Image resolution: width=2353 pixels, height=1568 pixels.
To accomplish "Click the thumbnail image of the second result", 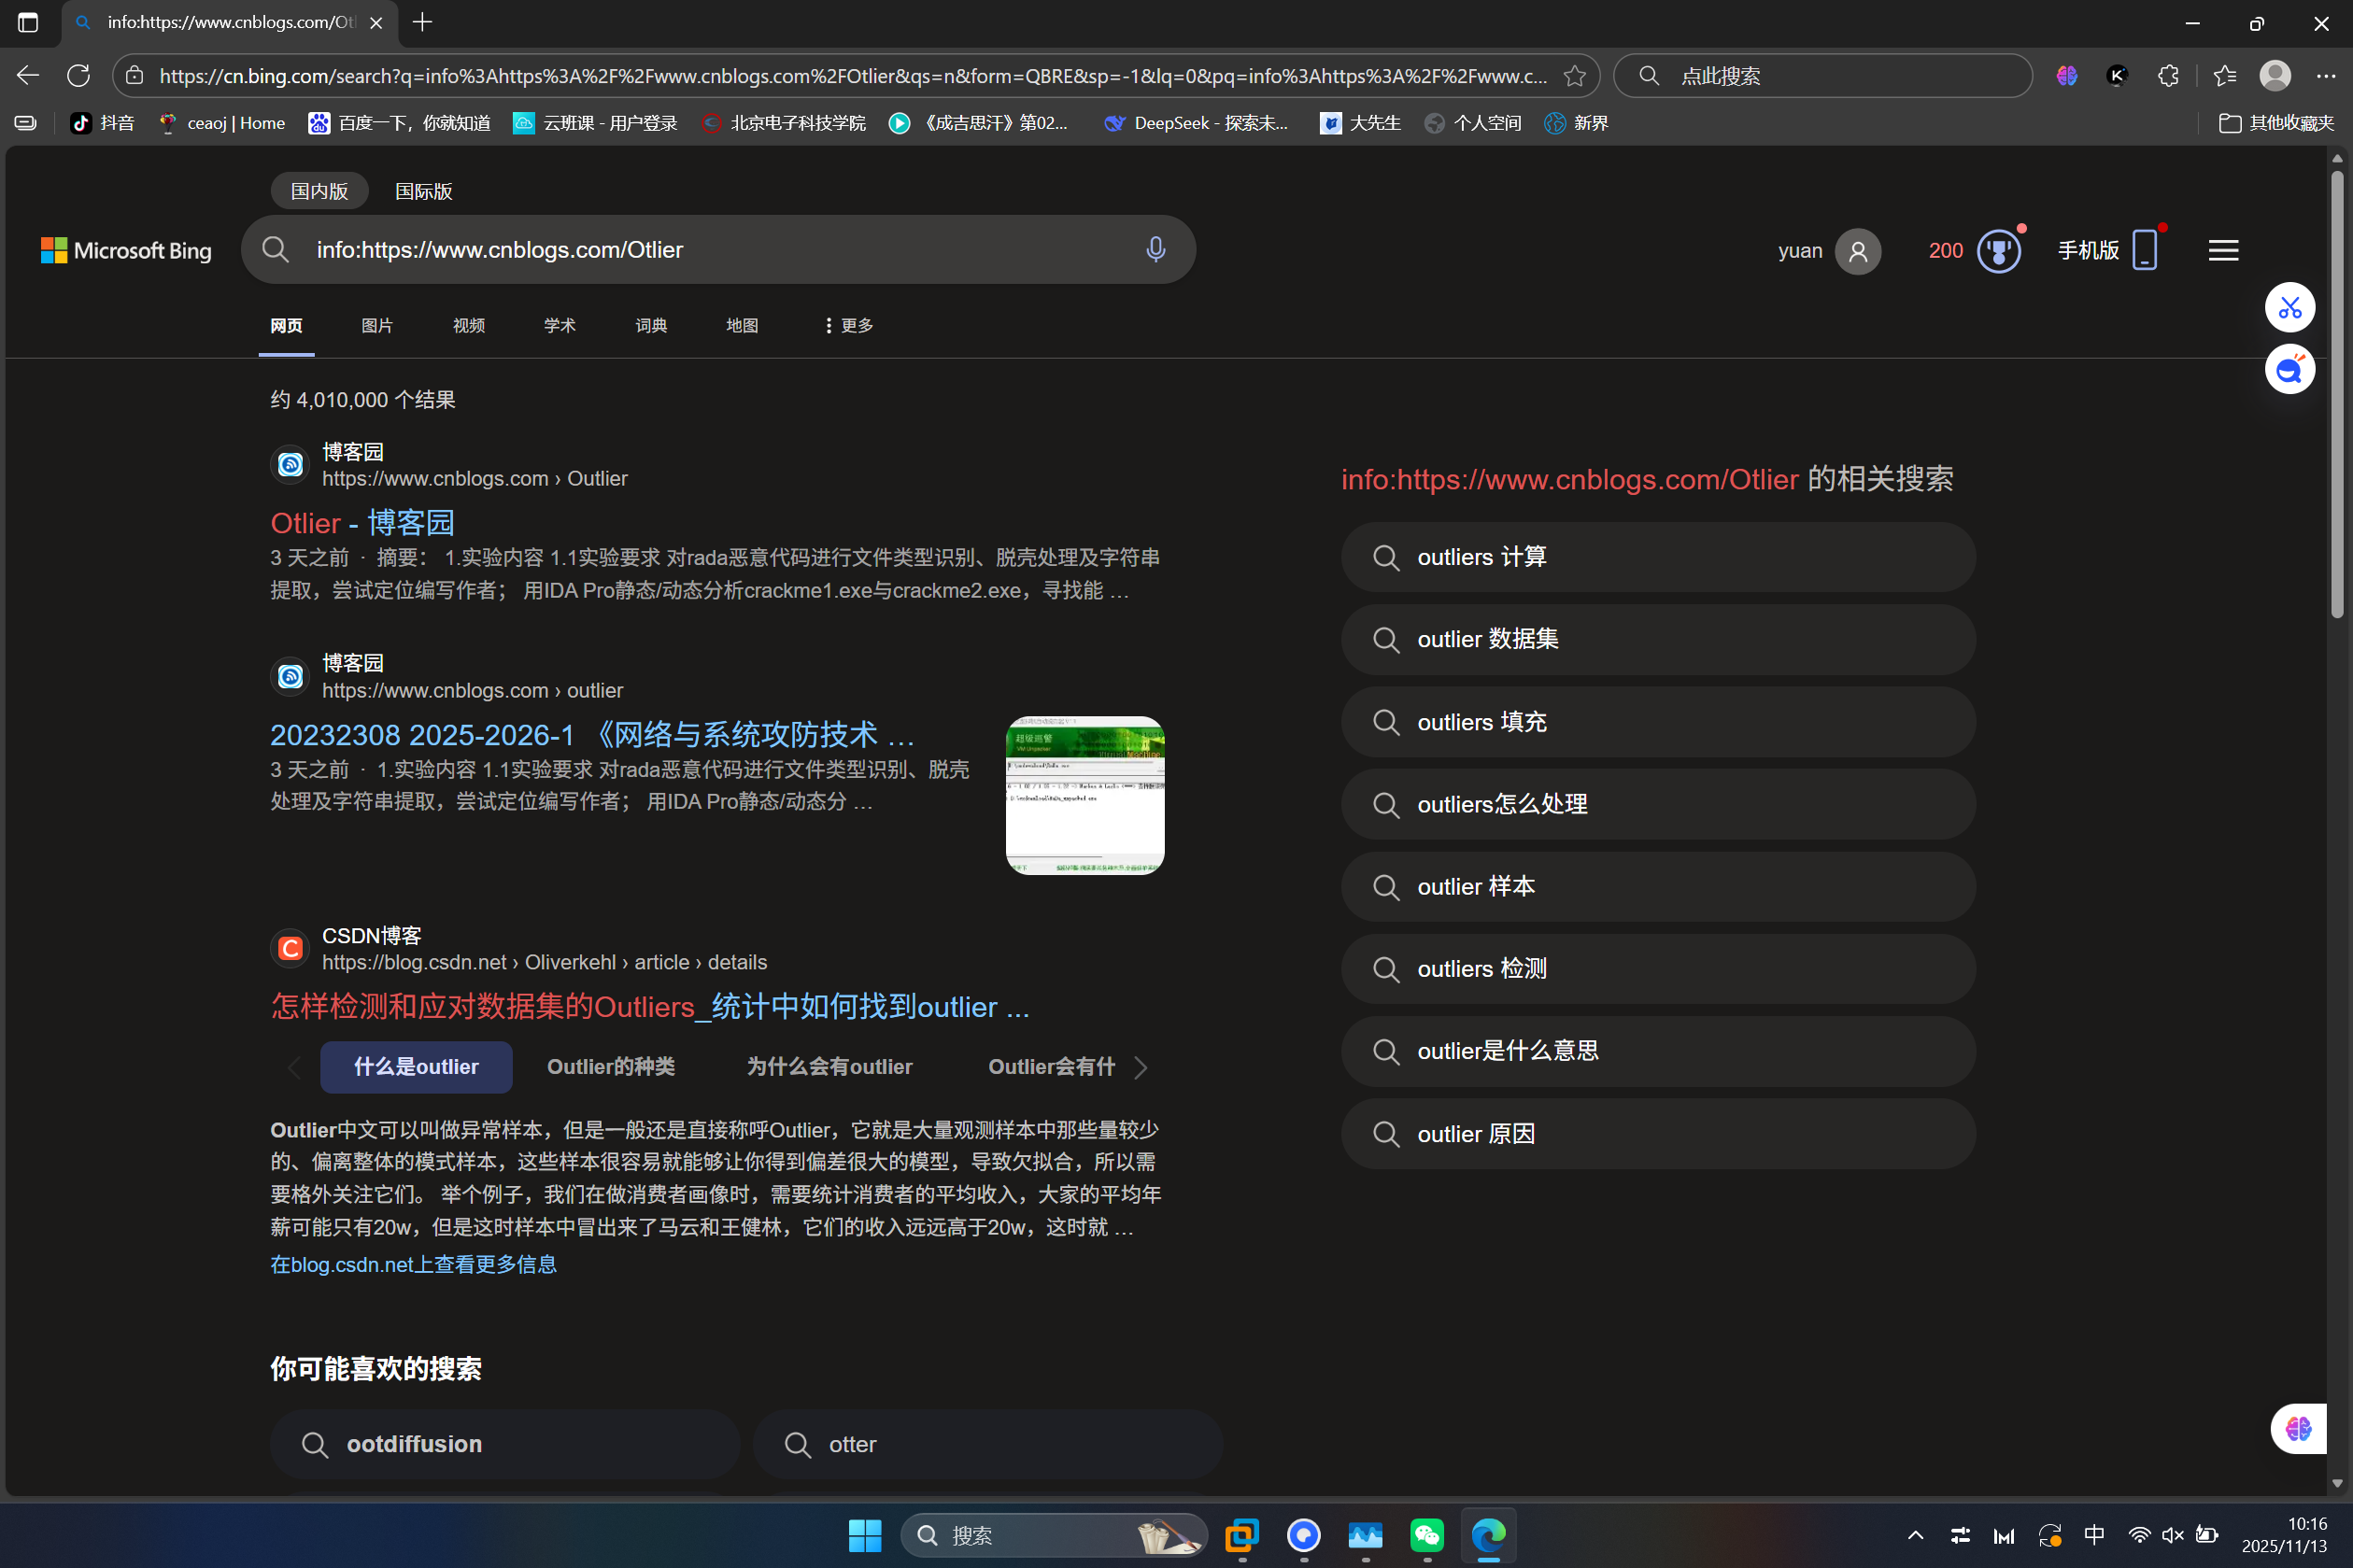I will pos(1083,794).
